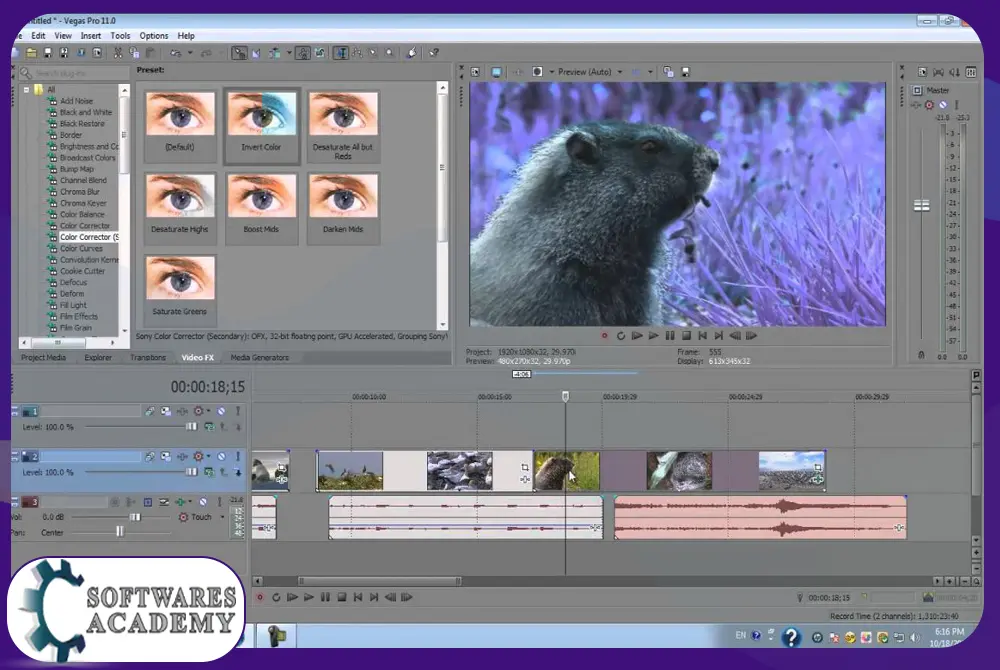The width and height of the screenshot is (1000, 670).
Task: Click Preview on External Monitor icon
Action: (x=496, y=72)
